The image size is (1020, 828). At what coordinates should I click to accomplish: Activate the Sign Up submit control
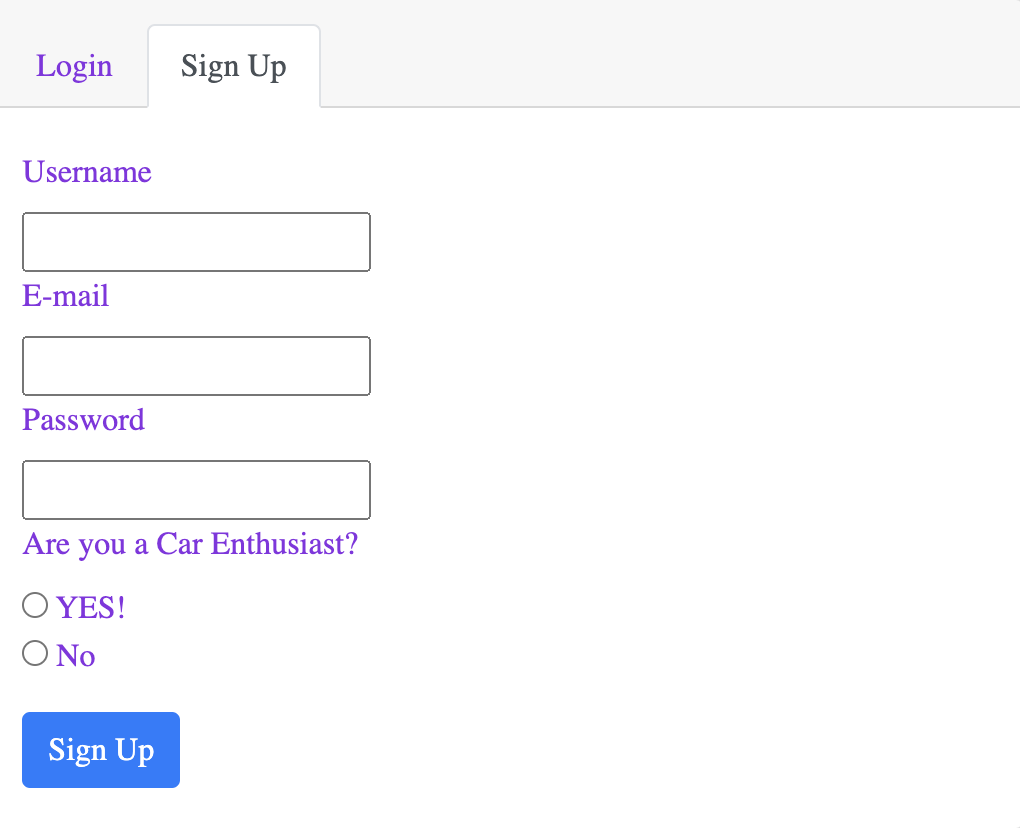[x=100, y=749]
